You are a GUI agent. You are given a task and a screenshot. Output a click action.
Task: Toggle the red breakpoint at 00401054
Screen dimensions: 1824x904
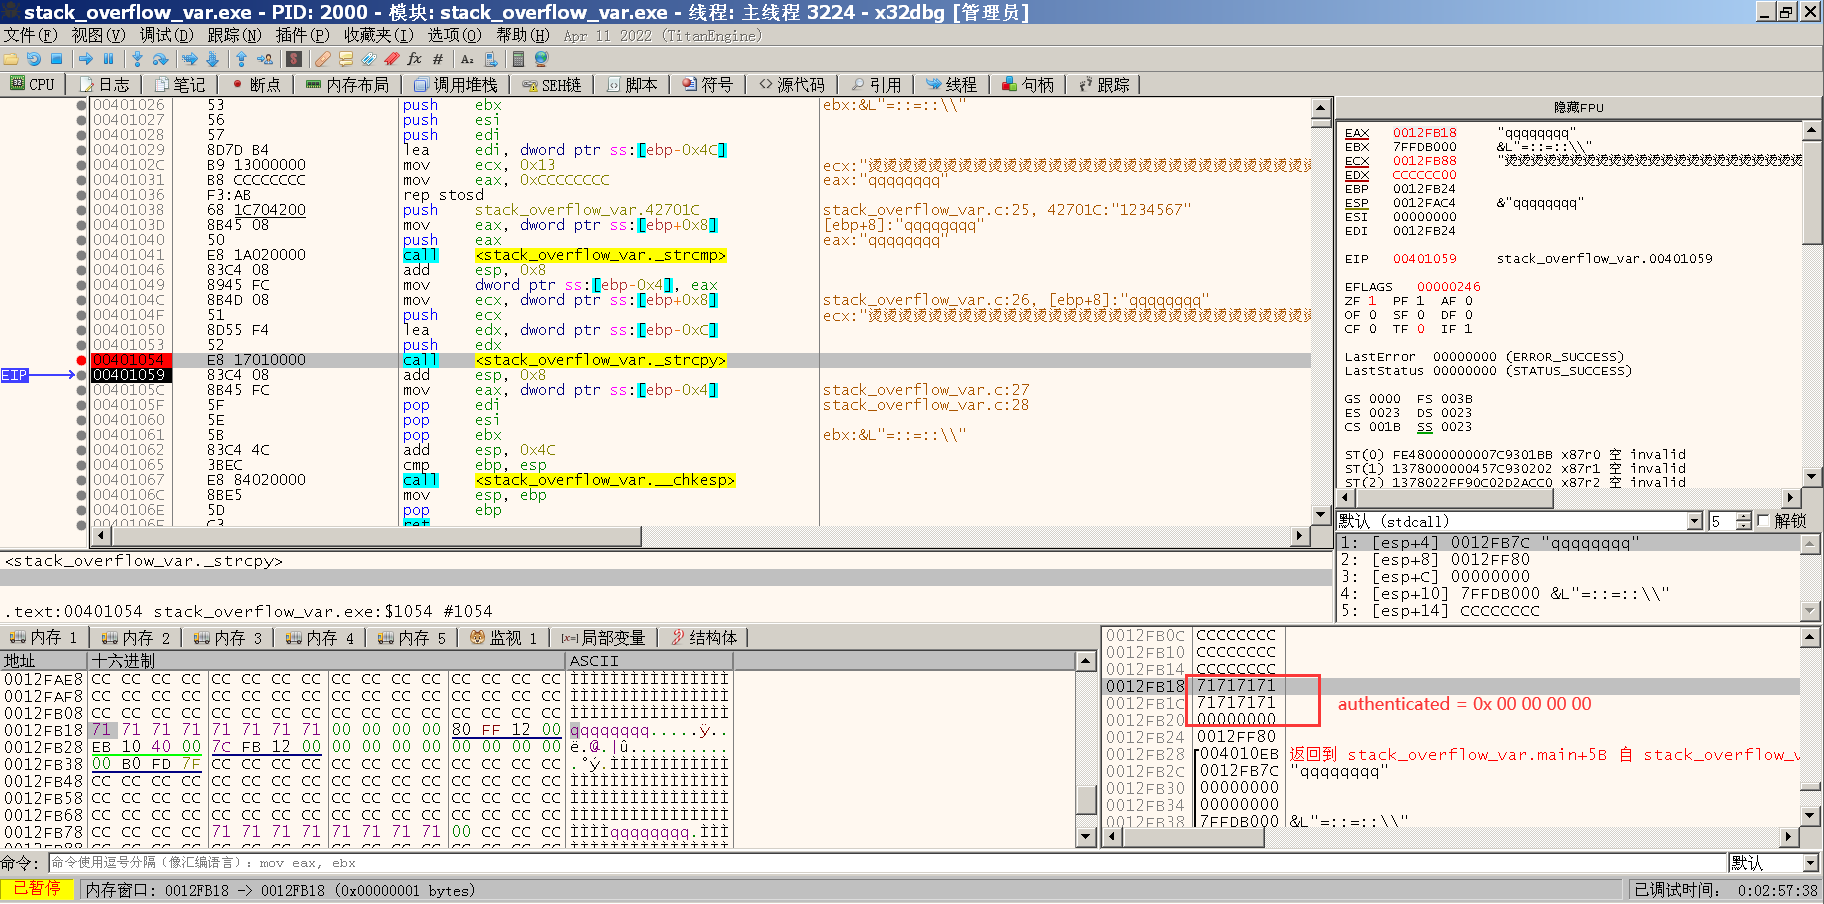tap(80, 360)
